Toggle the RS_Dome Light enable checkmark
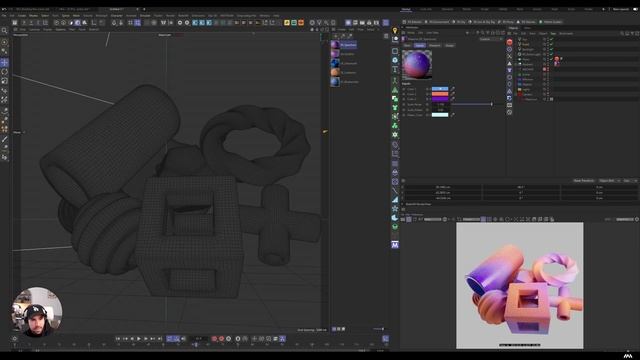Image resolution: width=640 pixels, height=360 pixels. click(551, 54)
